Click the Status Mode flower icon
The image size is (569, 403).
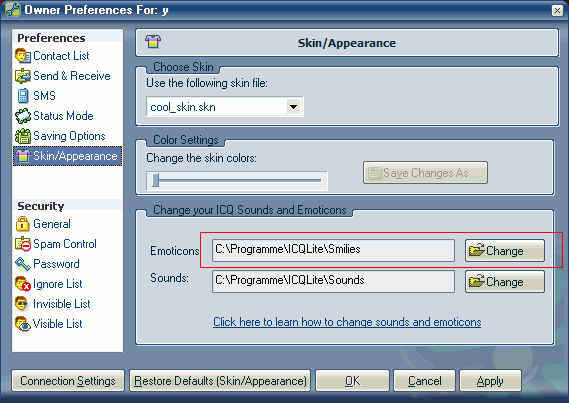22,116
